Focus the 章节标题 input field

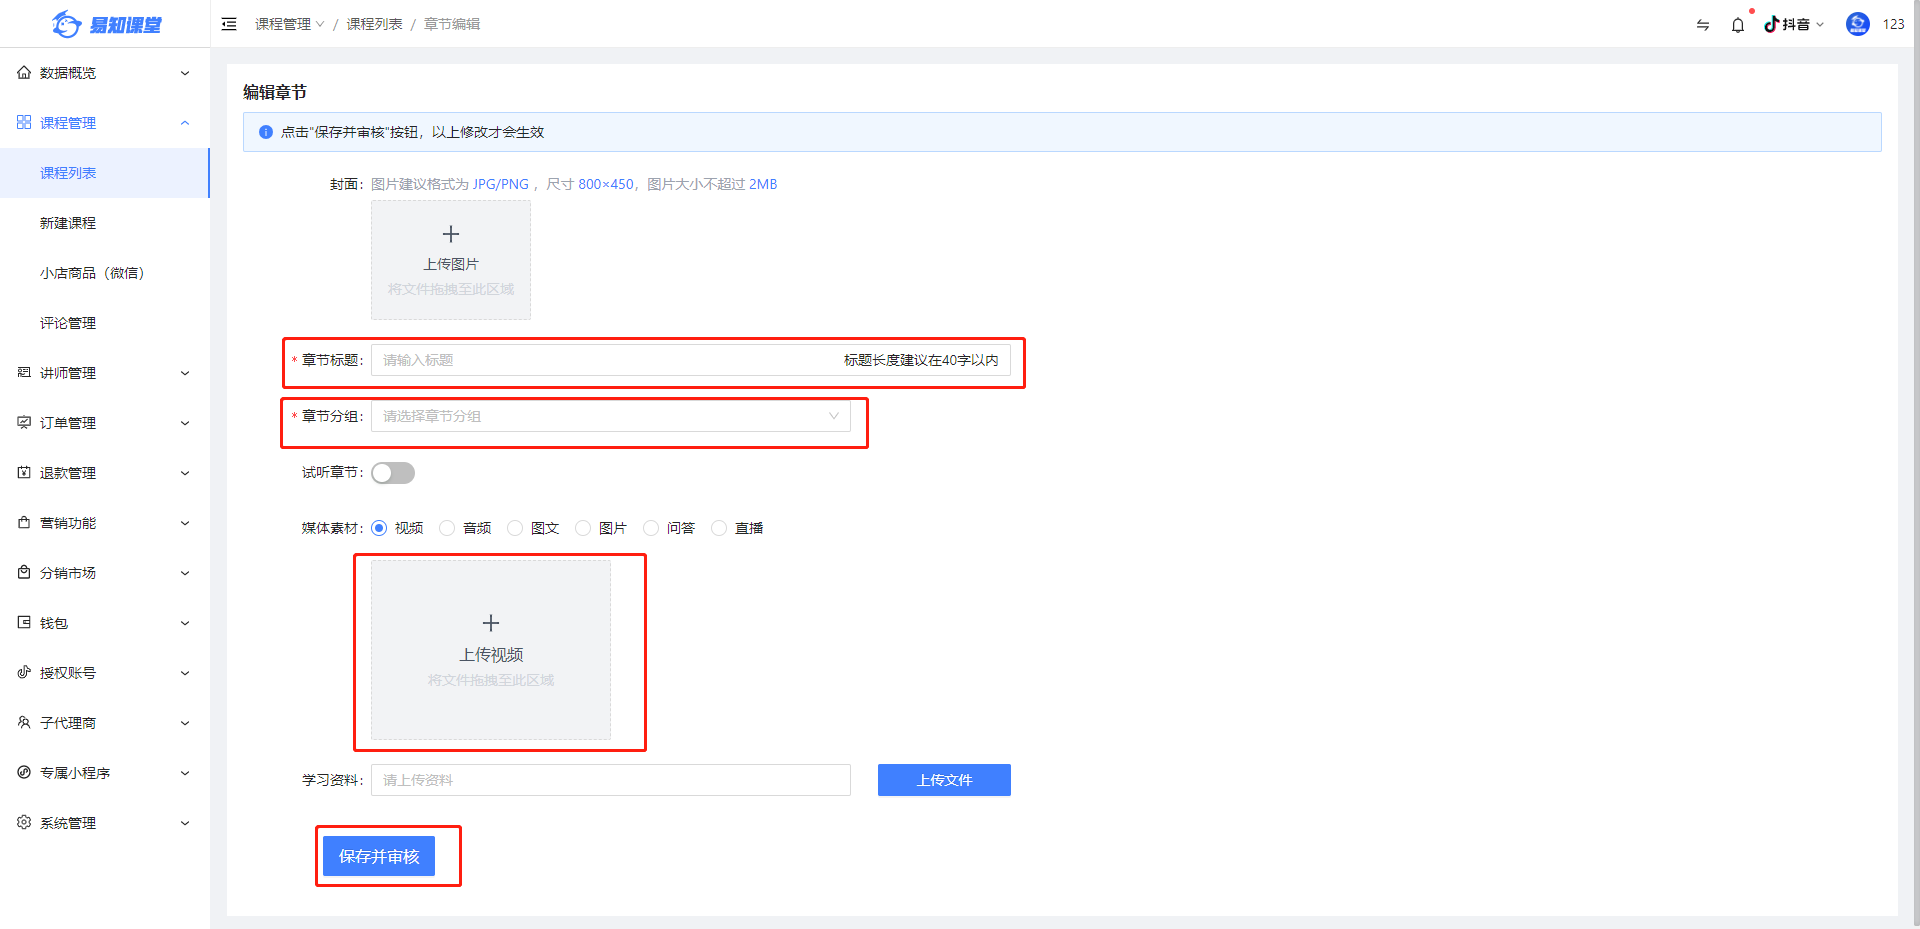691,360
